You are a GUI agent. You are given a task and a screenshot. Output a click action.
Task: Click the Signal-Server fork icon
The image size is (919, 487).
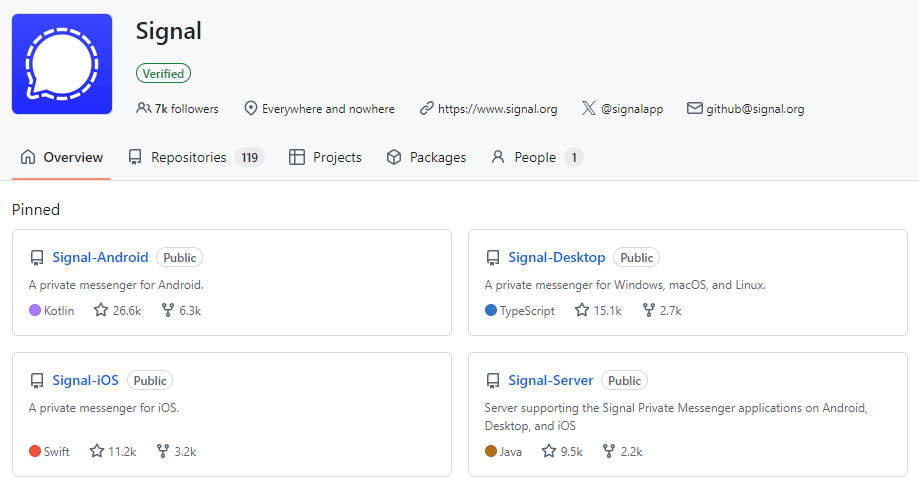pyautogui.click(x=608, y=451)
